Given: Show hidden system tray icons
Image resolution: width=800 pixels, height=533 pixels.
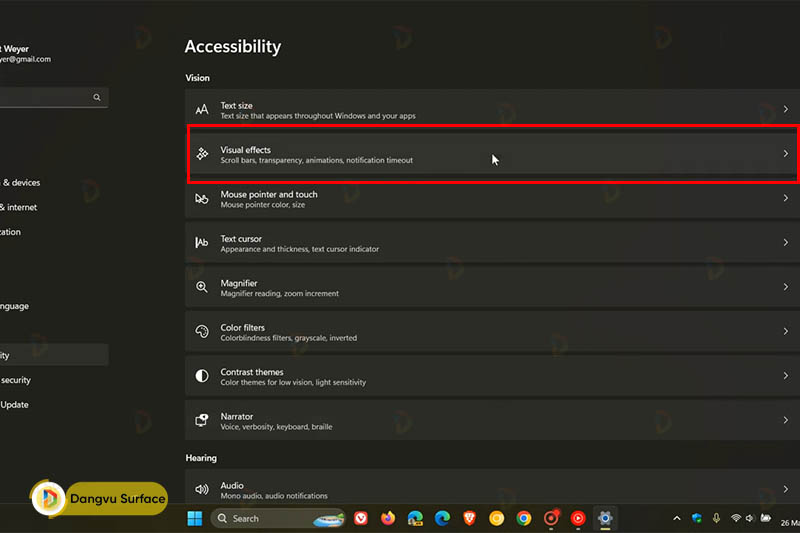Looking at the screenshot, I should click(676, 518).
